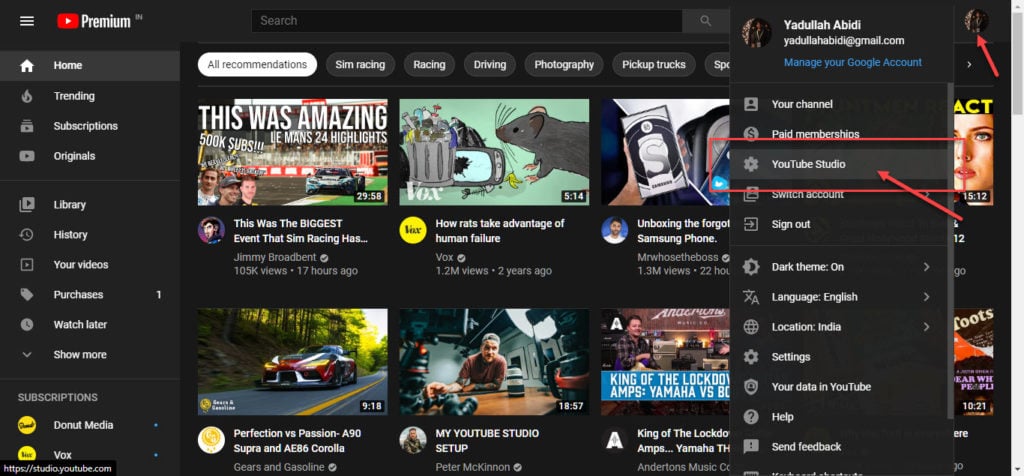Click the video title How rats take advantage

click(500, 230)
